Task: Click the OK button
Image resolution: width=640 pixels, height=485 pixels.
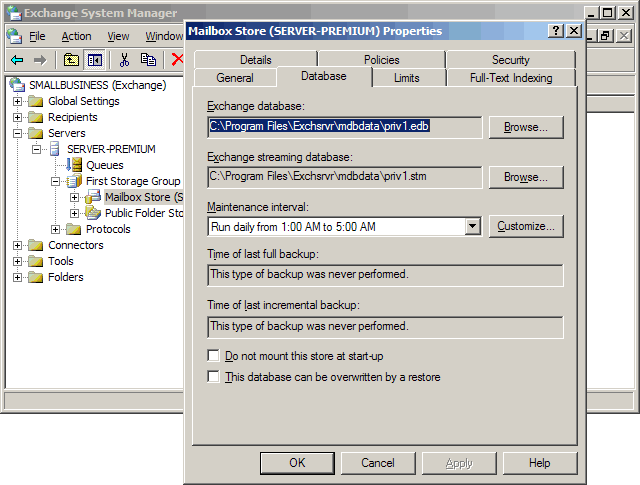Action: click(297, 463)
